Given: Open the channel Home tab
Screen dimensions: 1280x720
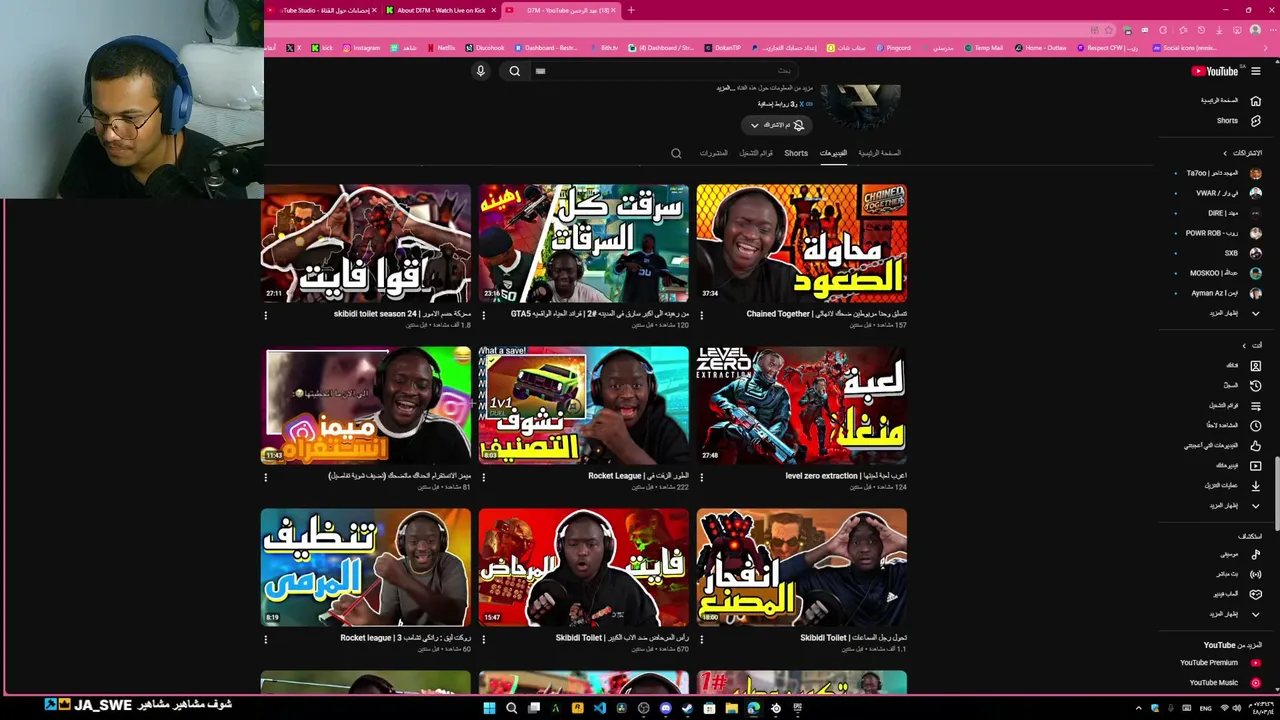Looking at the screenshot, I should click(x=879, y=153).
